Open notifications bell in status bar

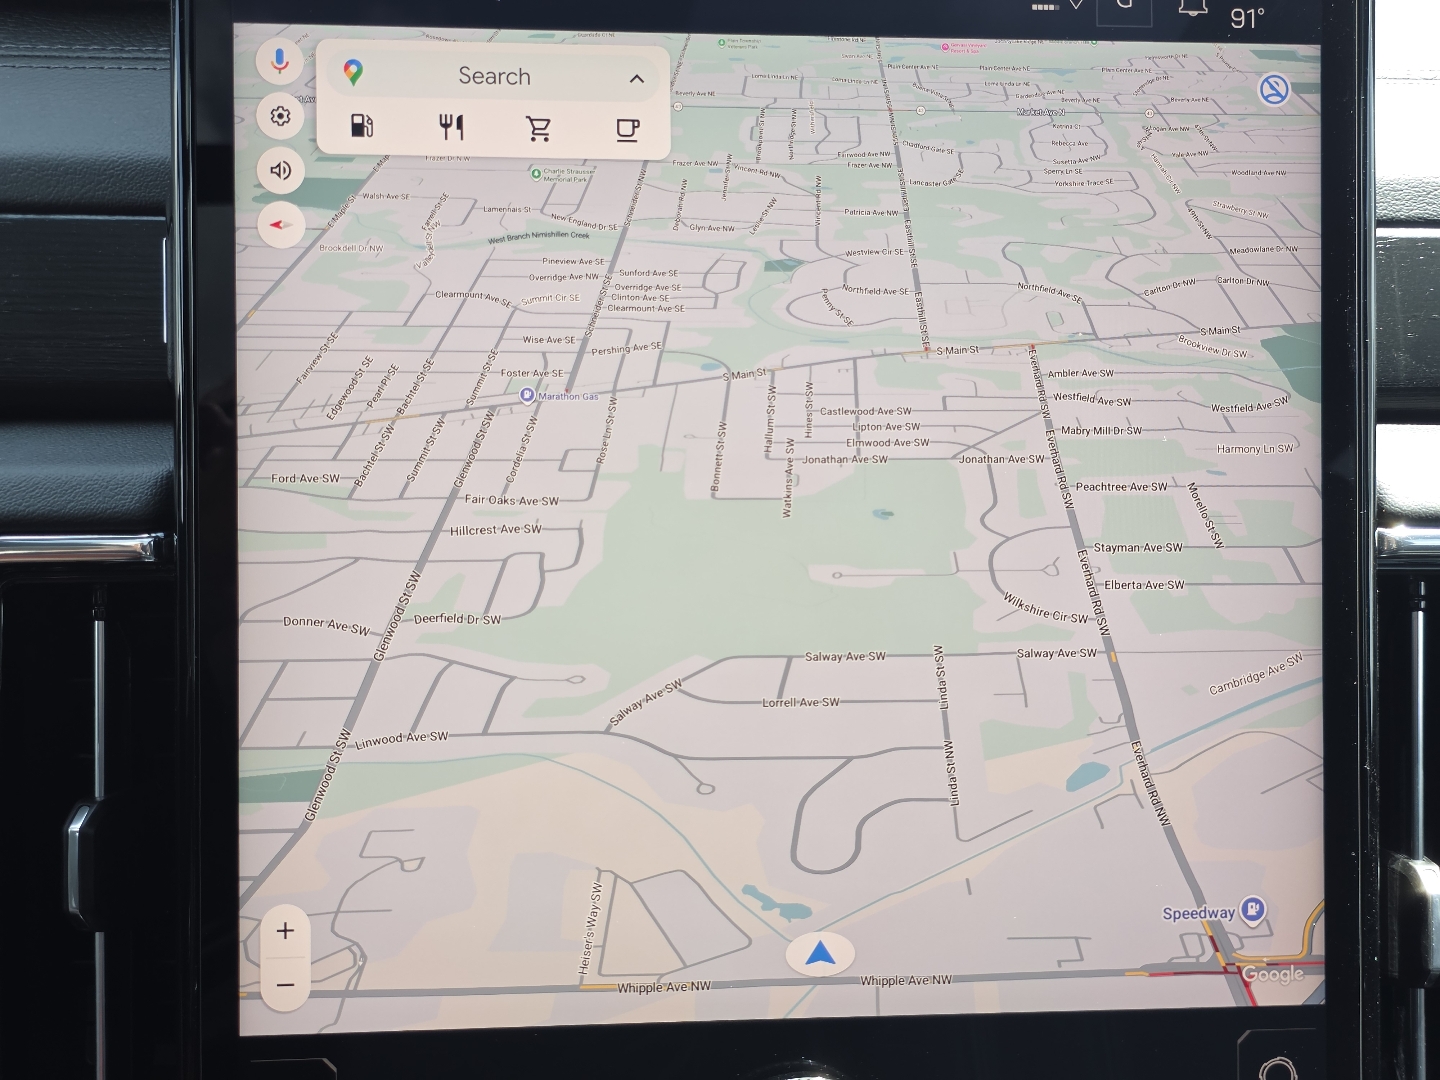coord(1192,8)
